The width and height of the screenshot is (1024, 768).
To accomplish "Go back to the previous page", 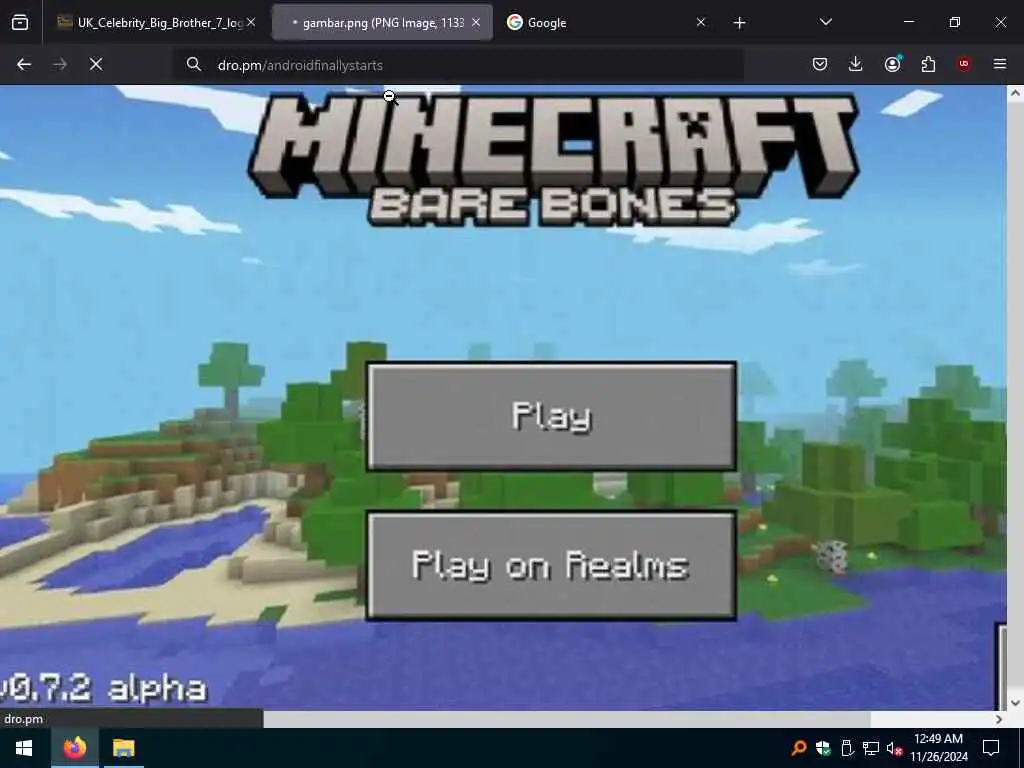I will point(24,64).
